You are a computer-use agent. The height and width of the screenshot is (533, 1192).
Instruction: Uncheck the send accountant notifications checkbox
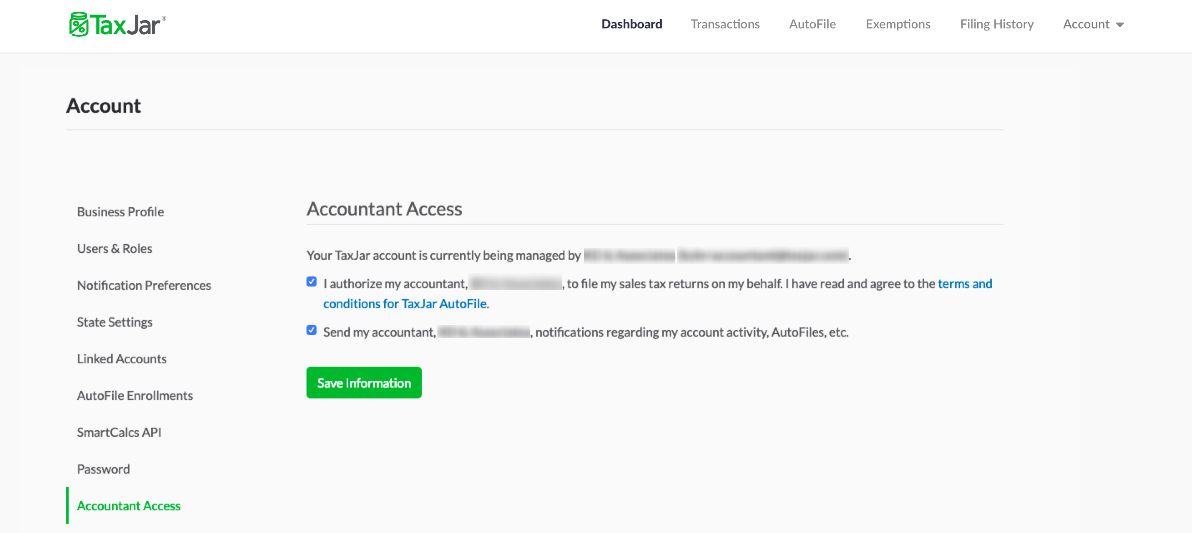[x=312, y=331]
